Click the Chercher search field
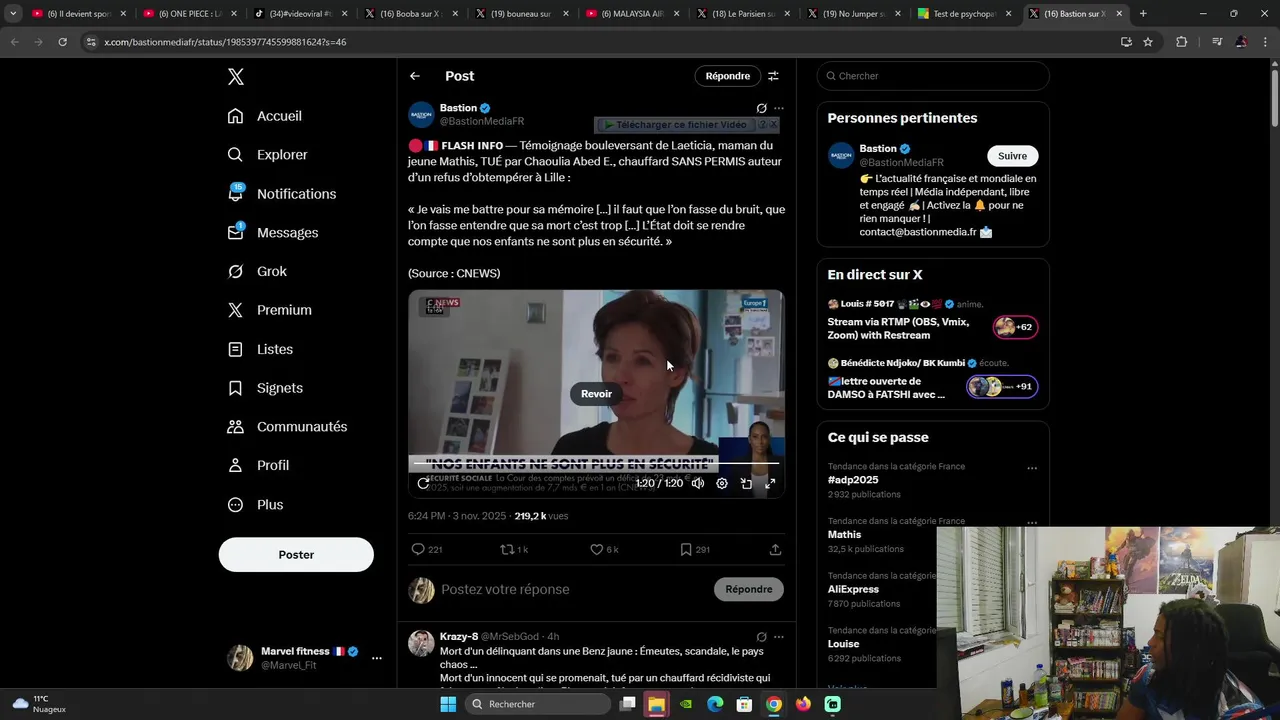The image size is (1280, 720). 933,76
